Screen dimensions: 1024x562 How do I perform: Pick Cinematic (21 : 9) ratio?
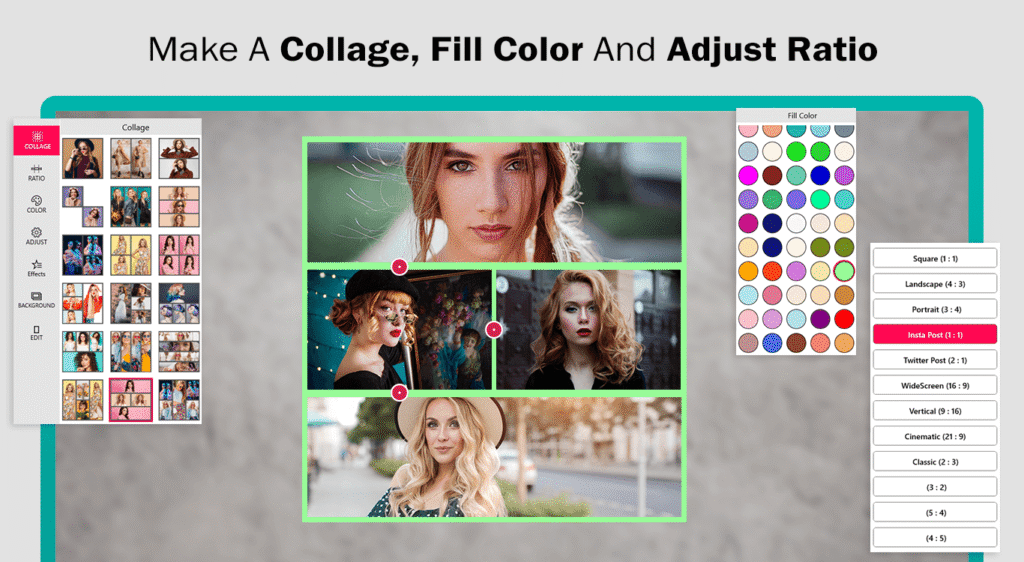tap(935, 436)
